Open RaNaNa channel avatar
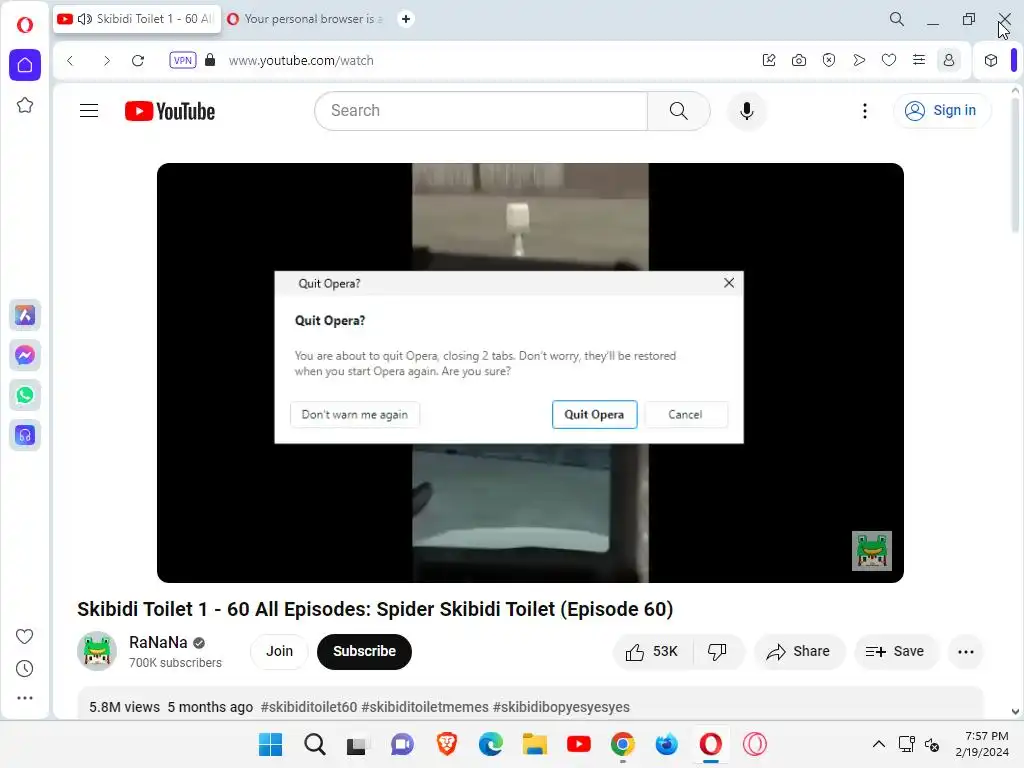This screenshot has height=768, width=1024. (x=97, y=651)
